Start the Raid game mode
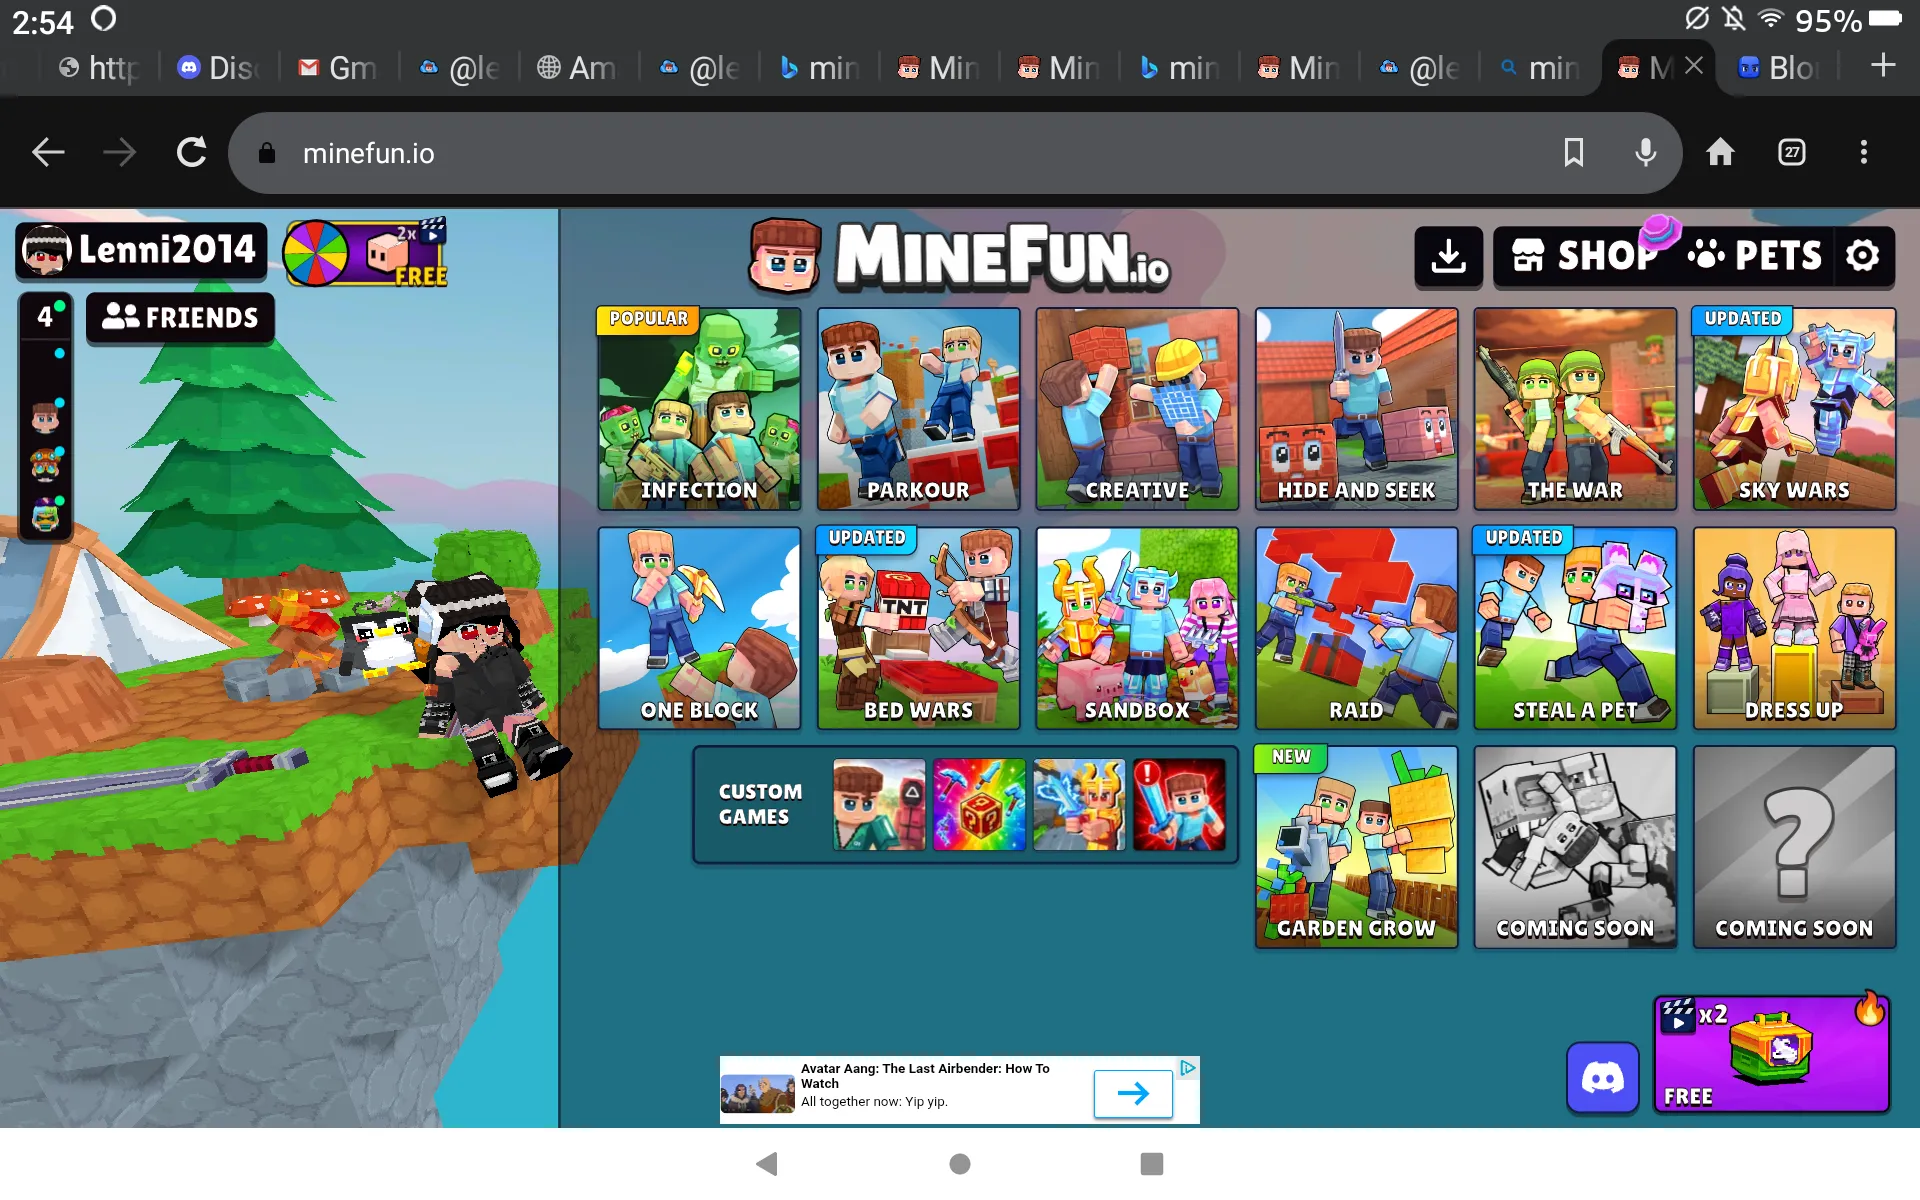The width and height of the screenshot is (1920, 1200). tap(1356, 628)
